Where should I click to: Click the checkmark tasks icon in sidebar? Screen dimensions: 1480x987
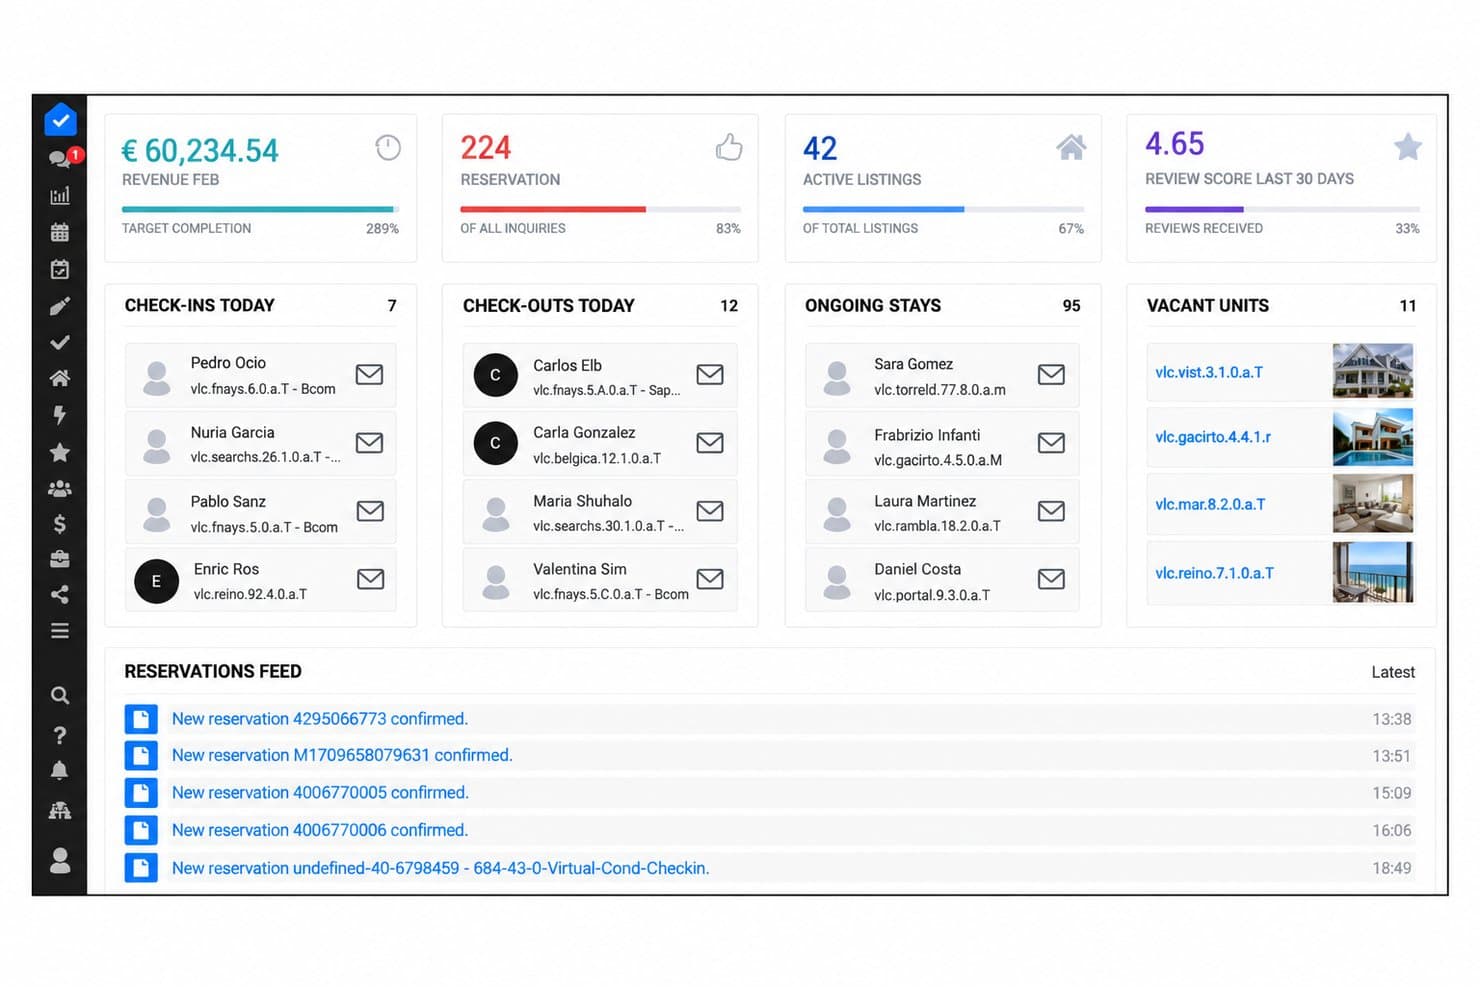click(x=60, y=342)
